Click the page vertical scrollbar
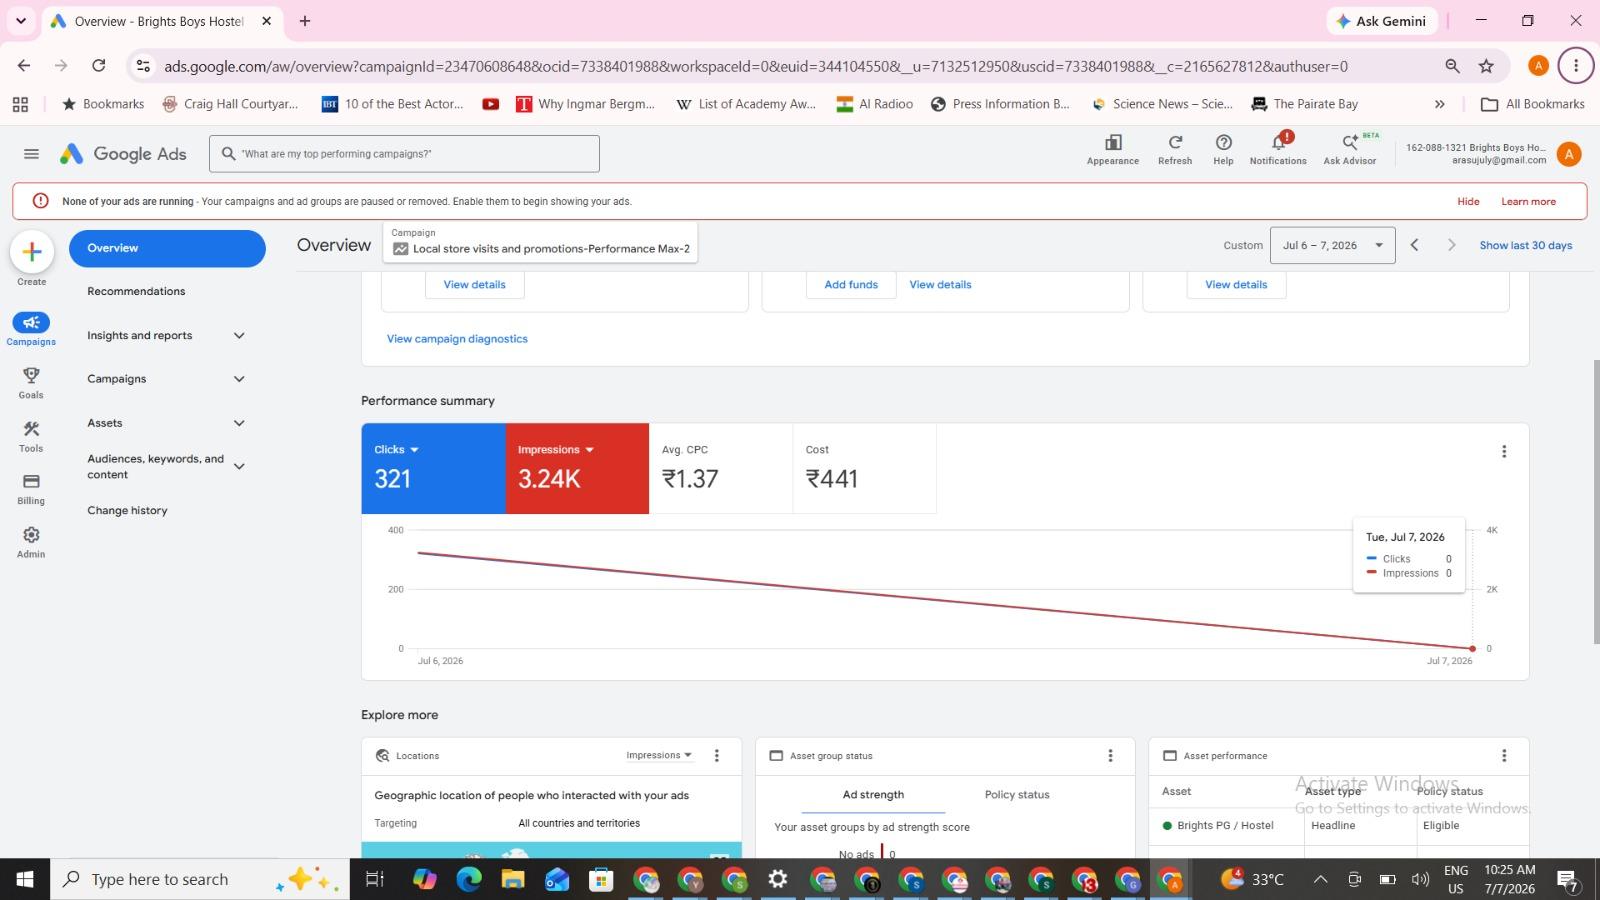1600x900 pixels. 1596,500
